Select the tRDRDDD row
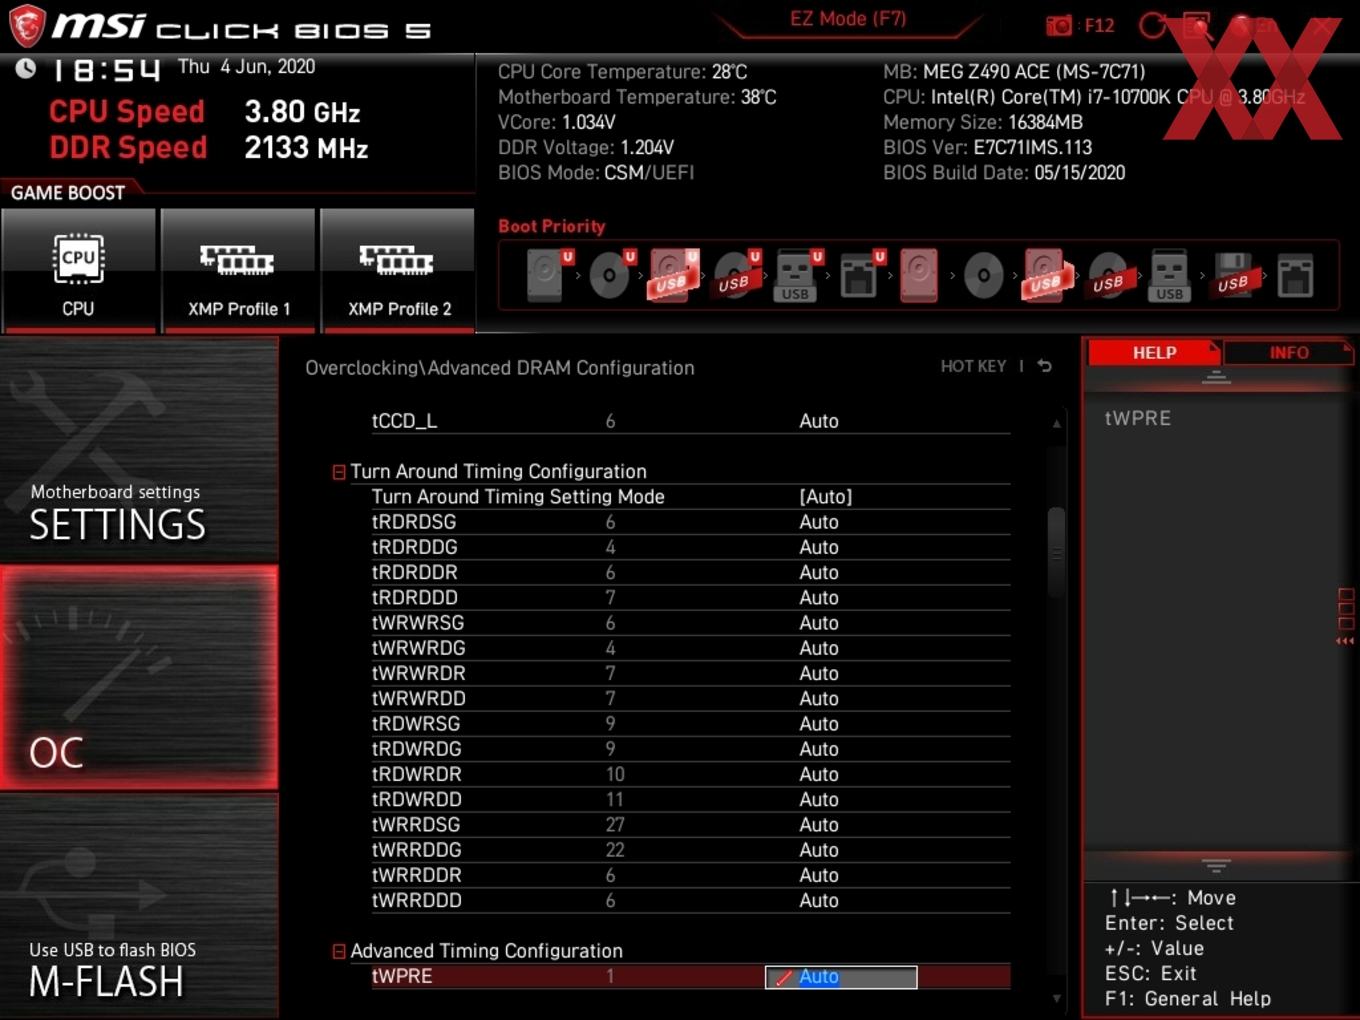1360x1020 pixels. coord(690,598)
